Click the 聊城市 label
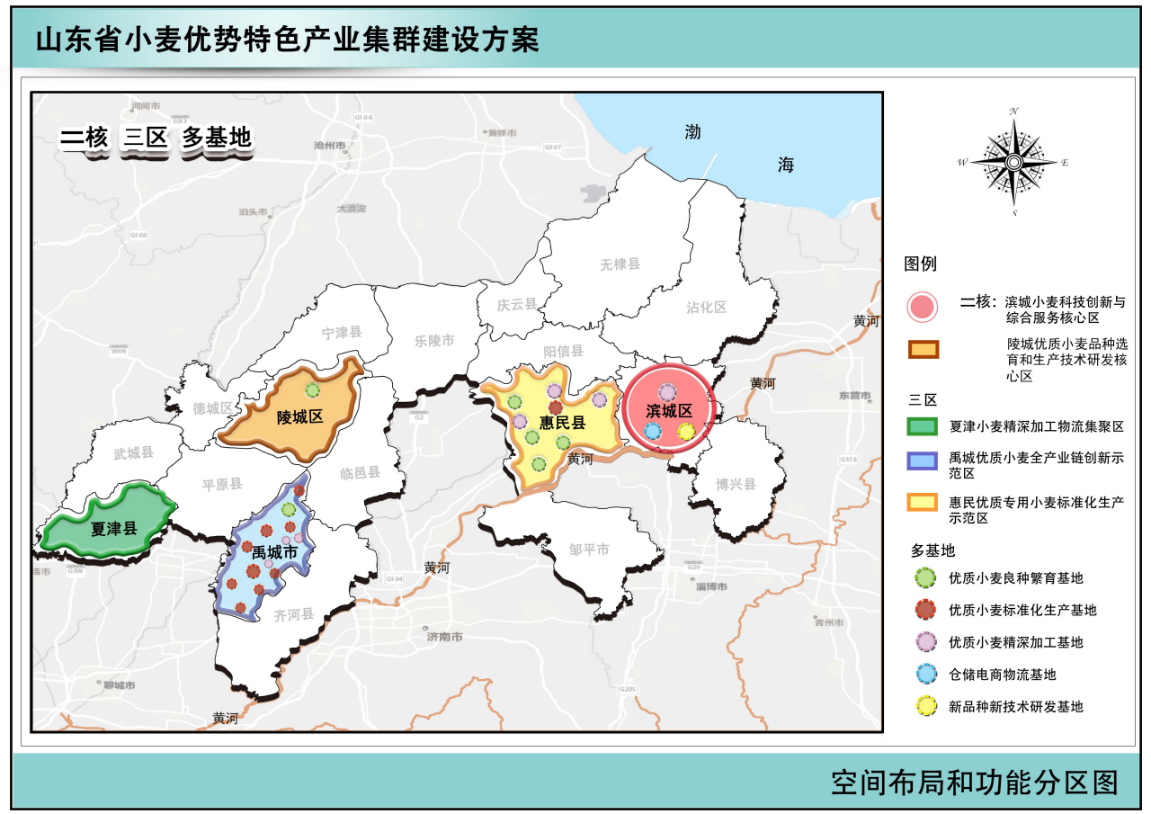This screenshot has height=814, width=1151. (x=119, y=686)
